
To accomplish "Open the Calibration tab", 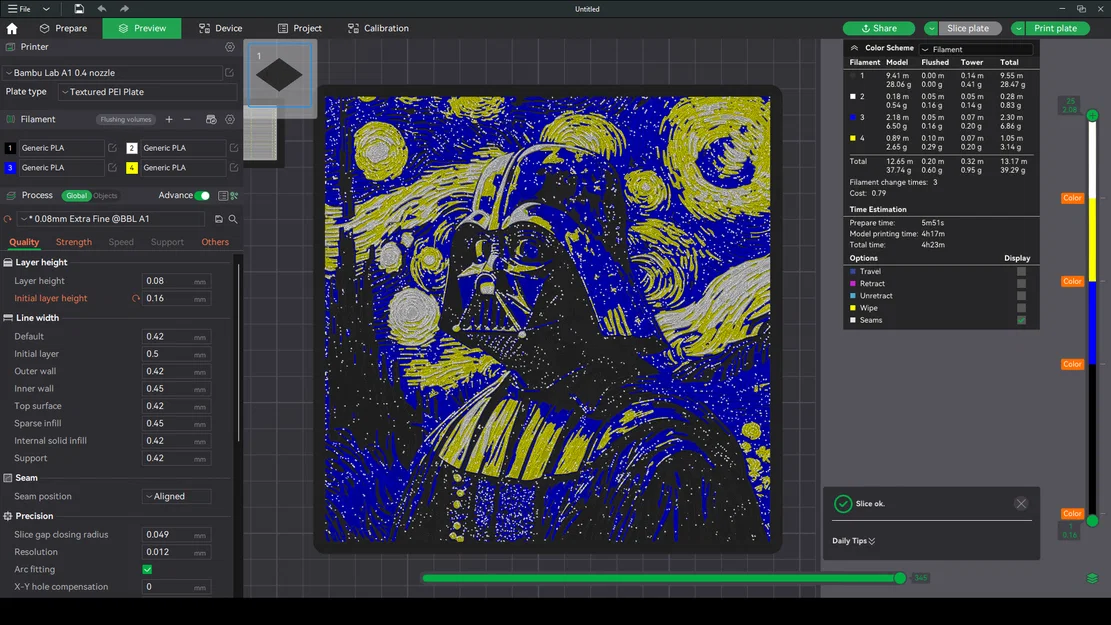I will point(378,28).
